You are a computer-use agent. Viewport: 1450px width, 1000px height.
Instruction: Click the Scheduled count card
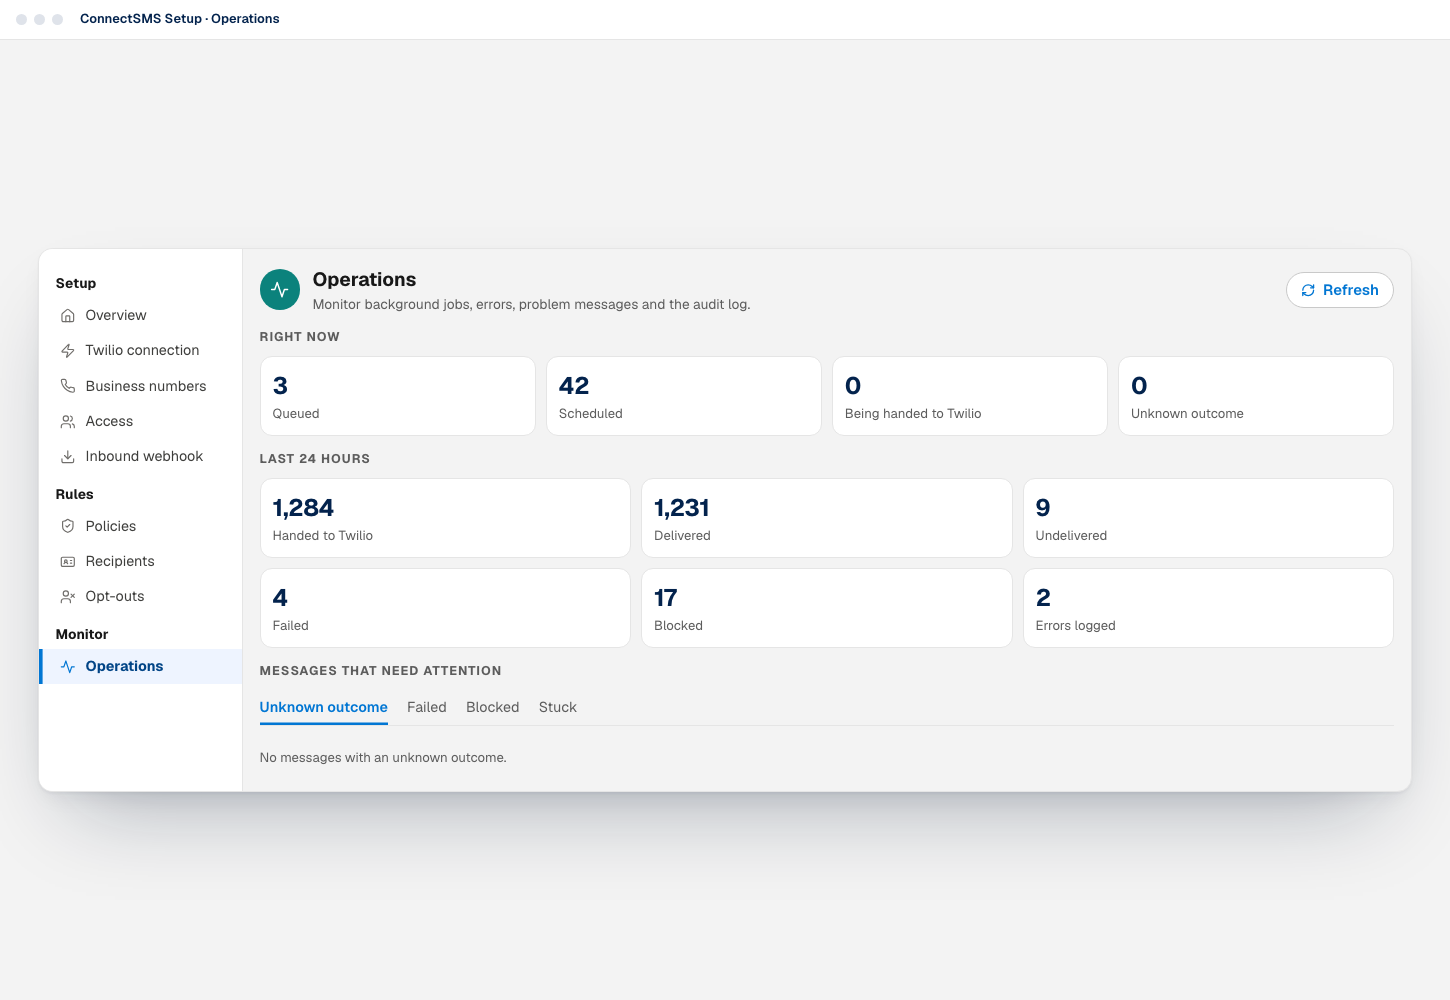(x=684, y=396)
